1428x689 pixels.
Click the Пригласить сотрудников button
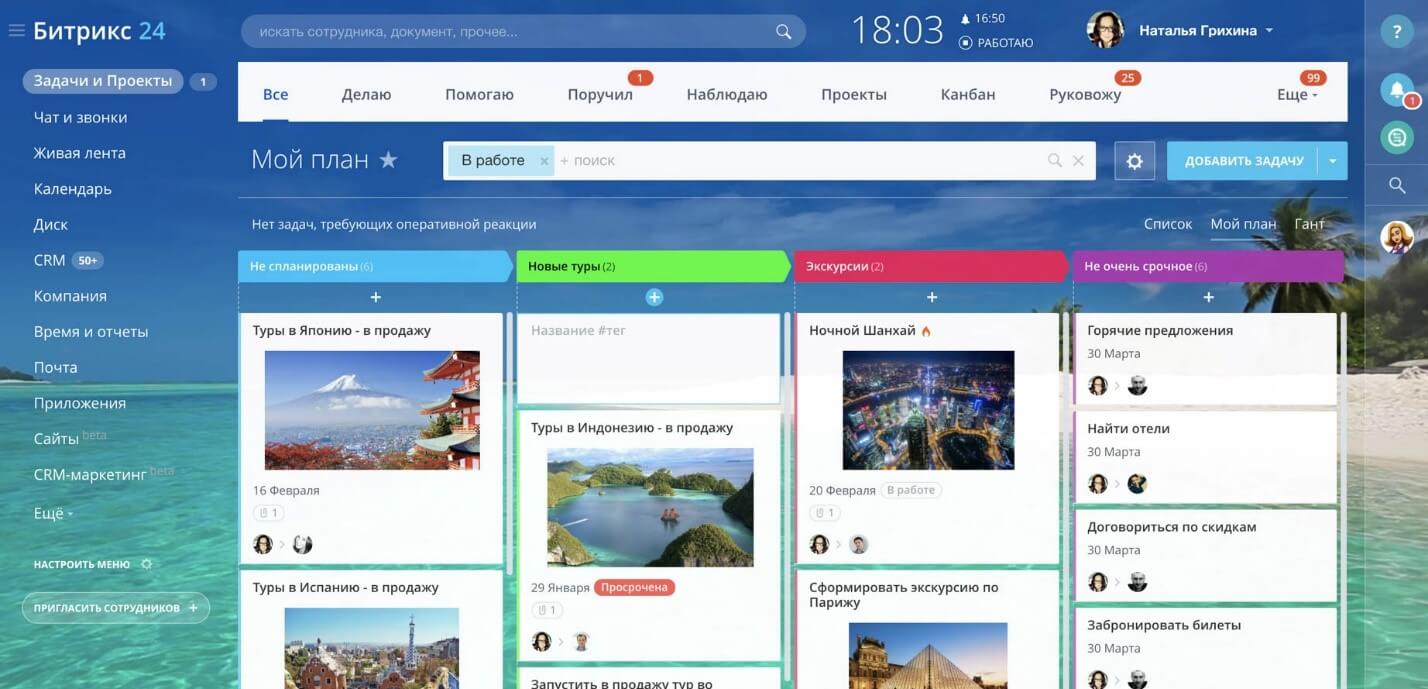[115, 608]
